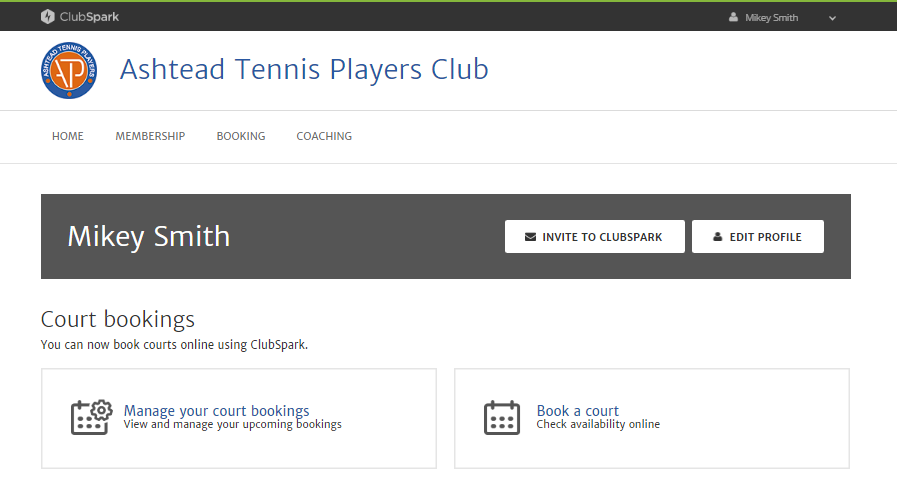This screenshot has width=897, height=488.
Task: Select the BOOKING navigation item
Action: coord(241,136)
